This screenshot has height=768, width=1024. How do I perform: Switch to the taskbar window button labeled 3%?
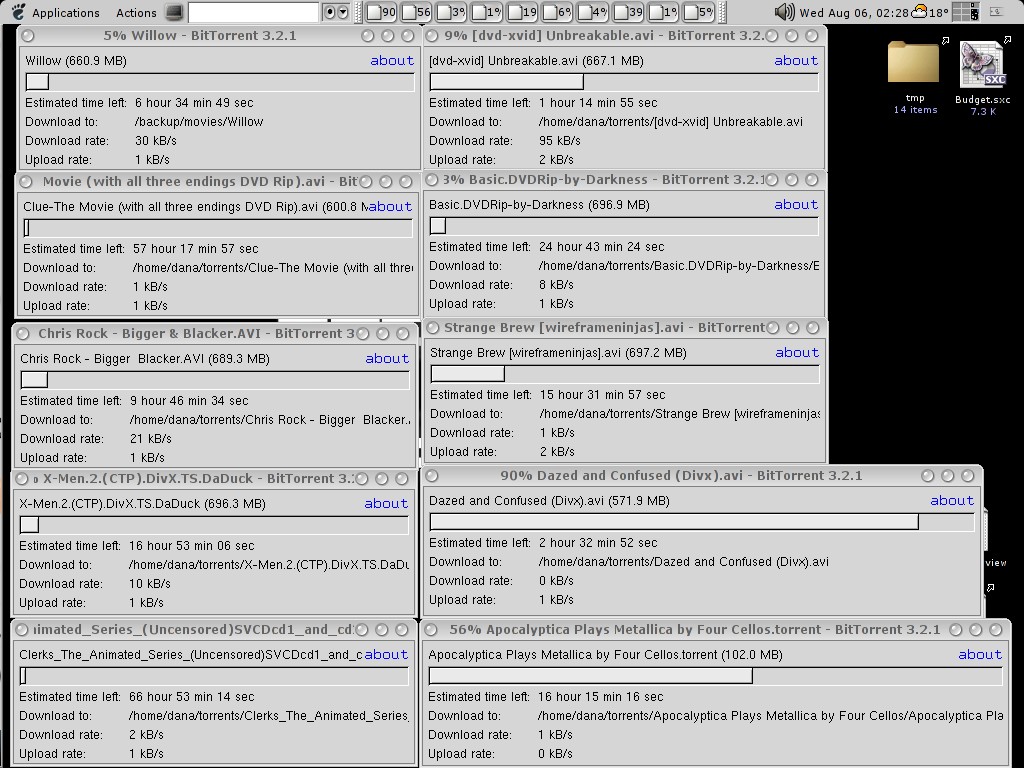tap(452, 12)
